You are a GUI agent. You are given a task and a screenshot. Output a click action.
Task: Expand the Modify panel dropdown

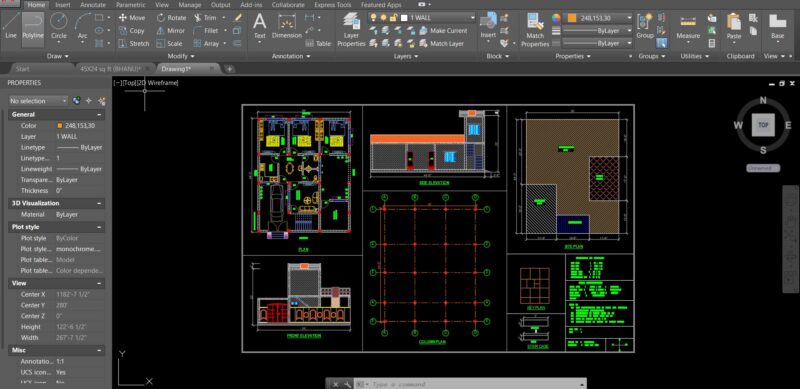[181, 56]
